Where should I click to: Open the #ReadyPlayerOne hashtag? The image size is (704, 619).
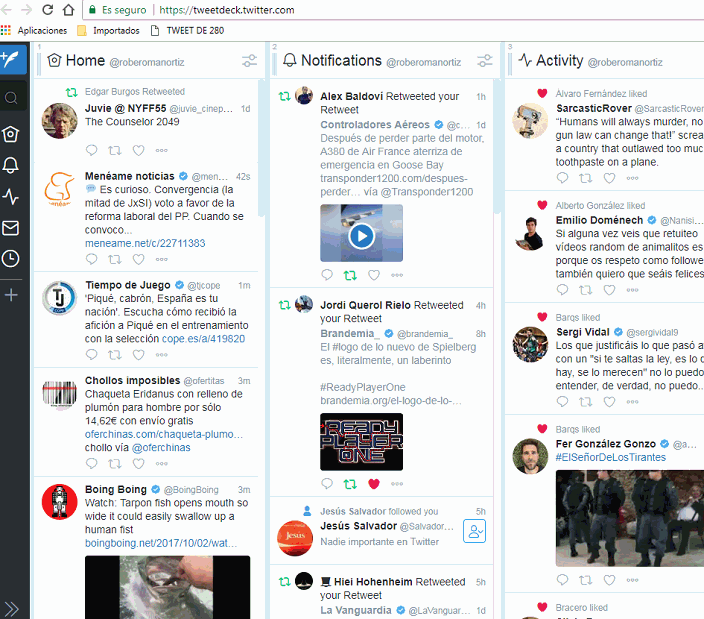point(363,387)
